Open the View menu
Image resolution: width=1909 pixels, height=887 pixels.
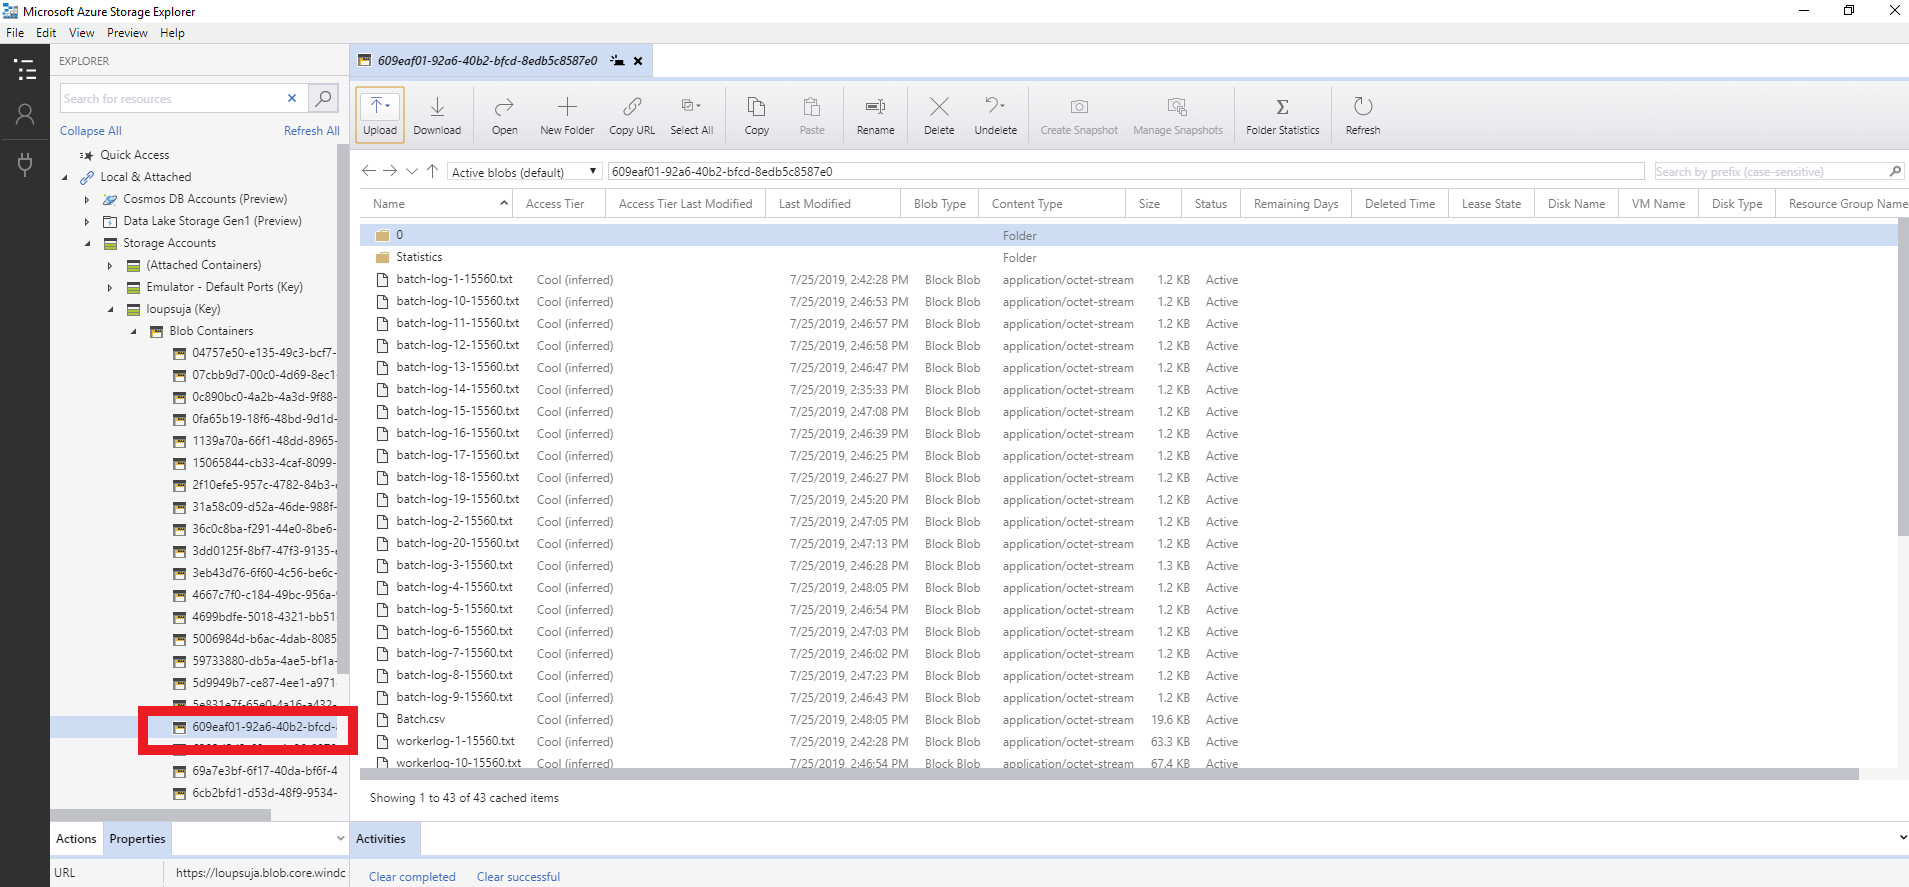click(81, 33)
